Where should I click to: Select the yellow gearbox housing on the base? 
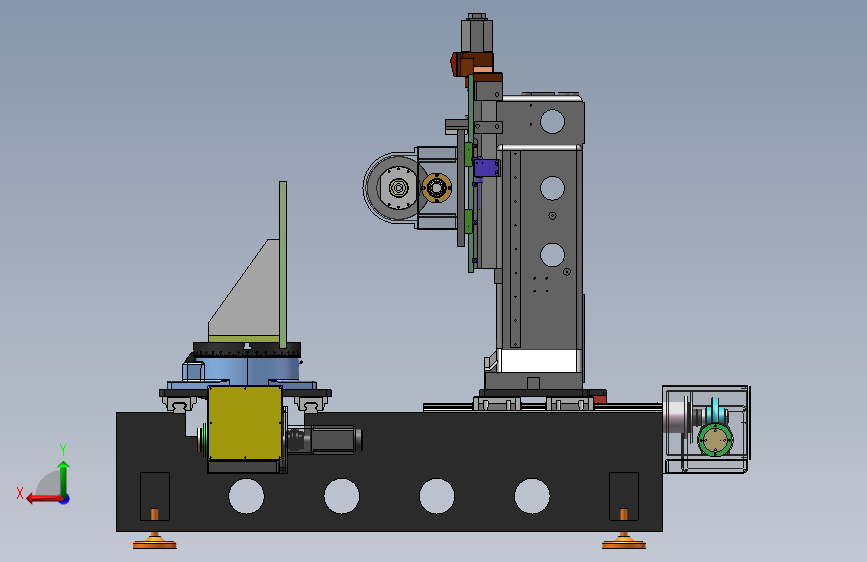coord(245,423)
